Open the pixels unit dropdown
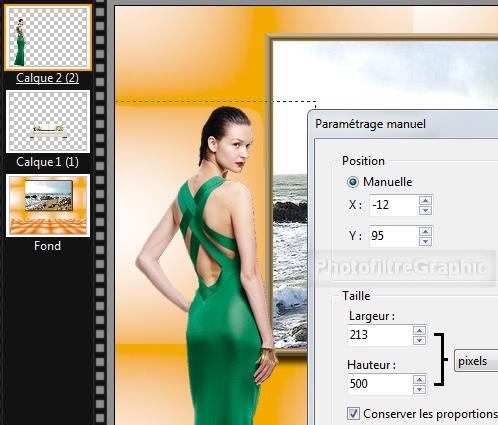The height and width of the screenshot is (425, 498). 476,361
